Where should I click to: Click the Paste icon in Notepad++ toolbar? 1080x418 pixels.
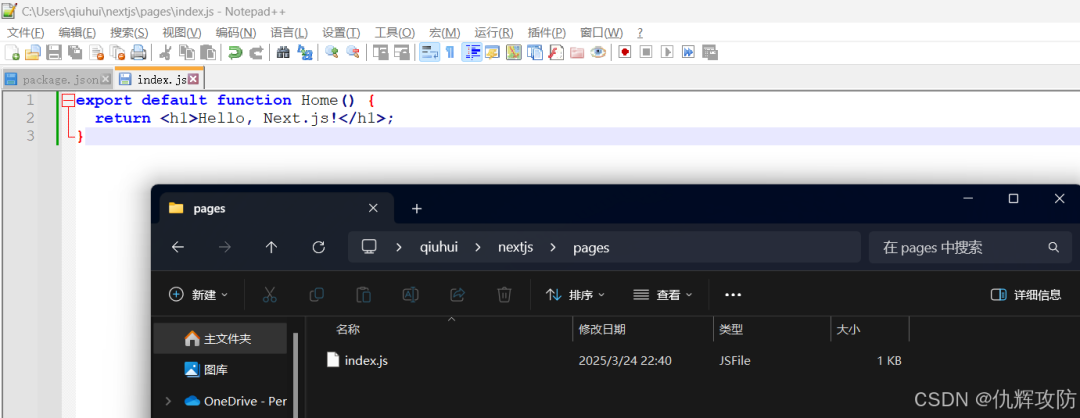click(208, 52)
